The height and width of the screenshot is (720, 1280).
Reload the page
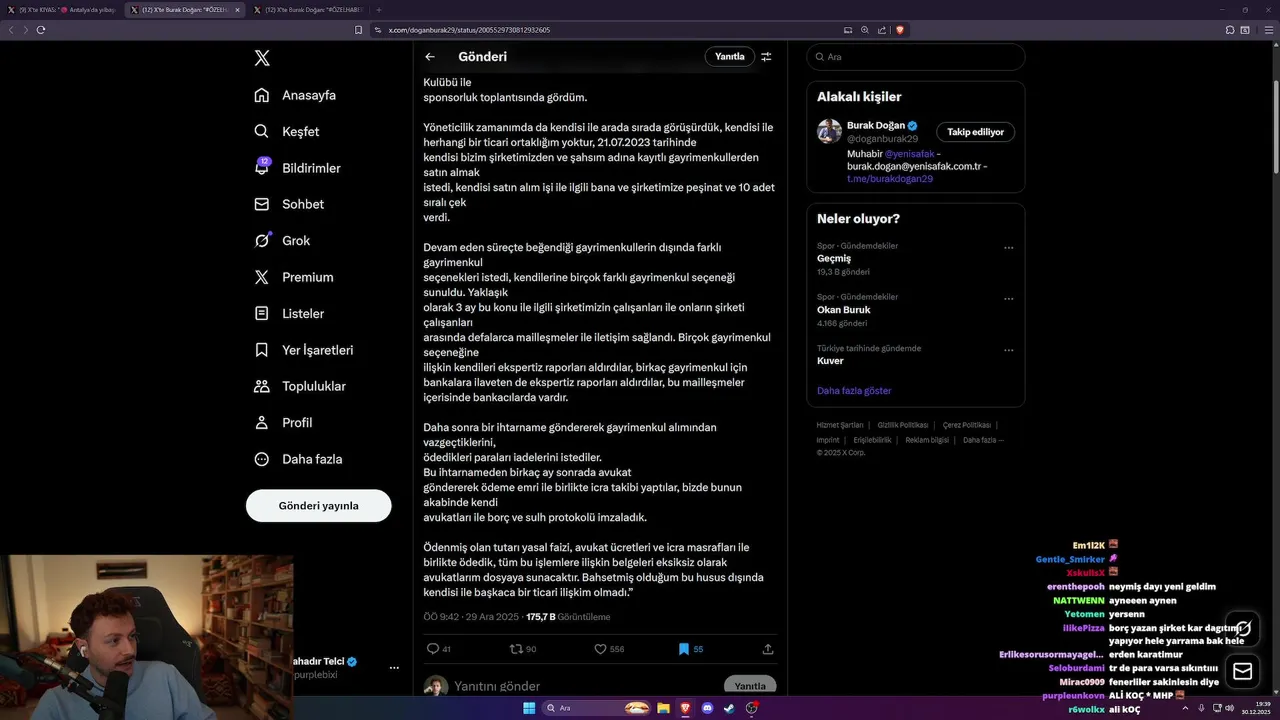pyautogui.click(x=41, y=30)
